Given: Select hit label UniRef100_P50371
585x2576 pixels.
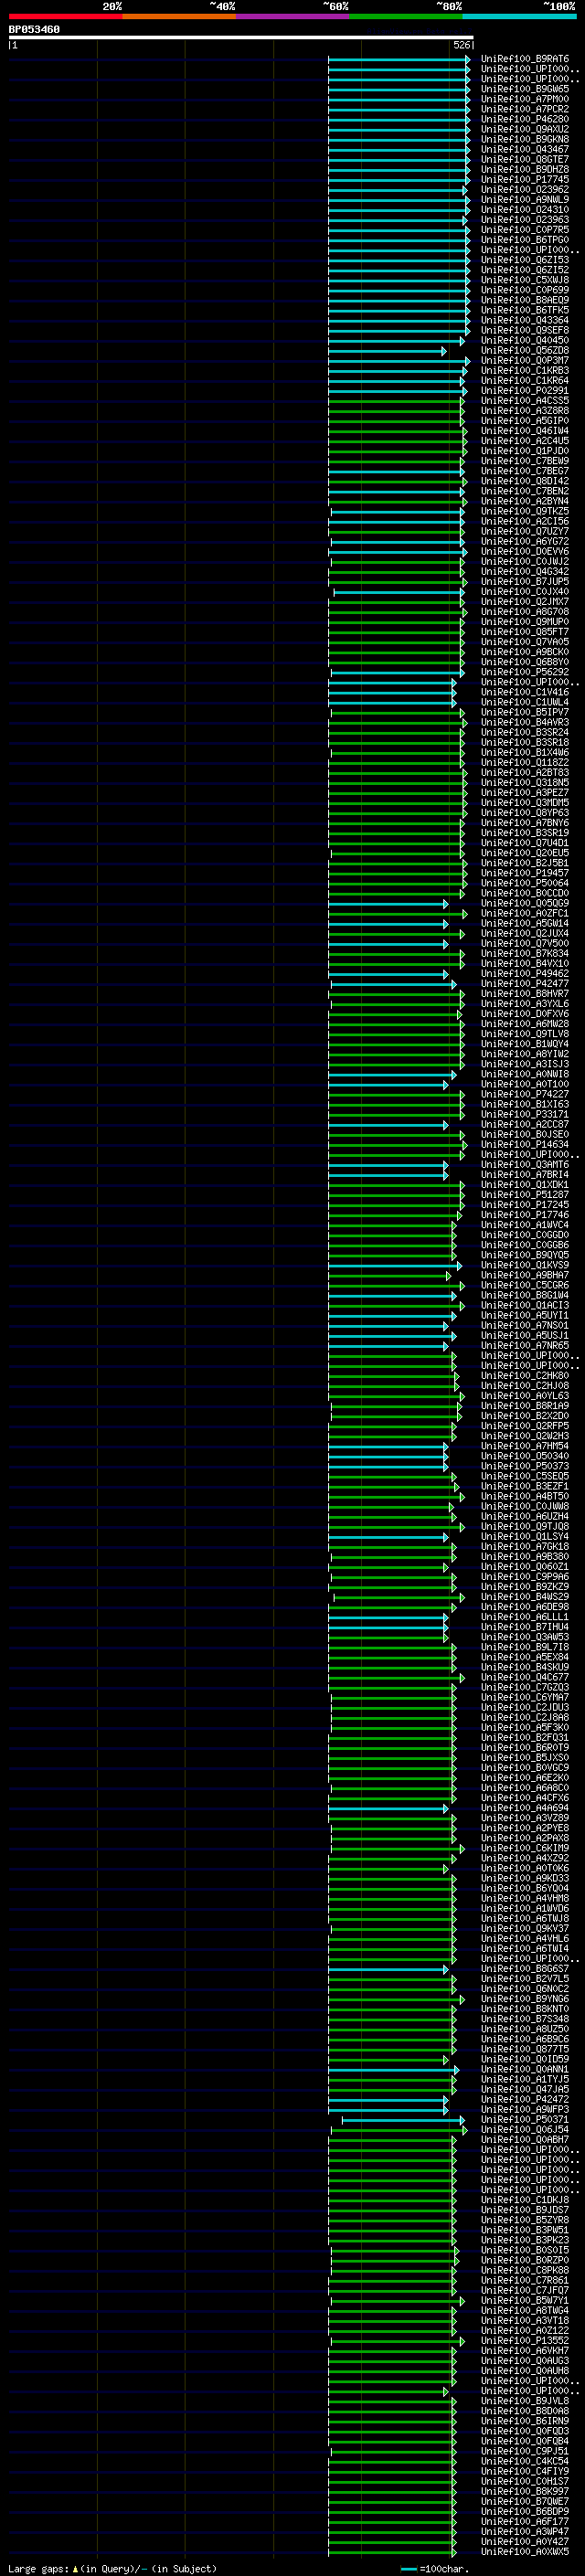Looking at the screenshot, I should pyautogui.click(x=525, y=2120).
